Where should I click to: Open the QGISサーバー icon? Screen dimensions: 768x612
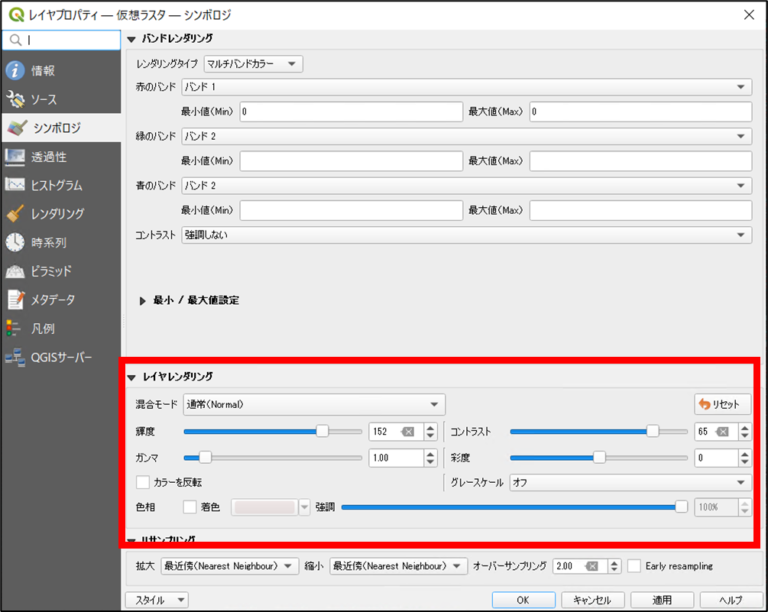tap(15, 357)
